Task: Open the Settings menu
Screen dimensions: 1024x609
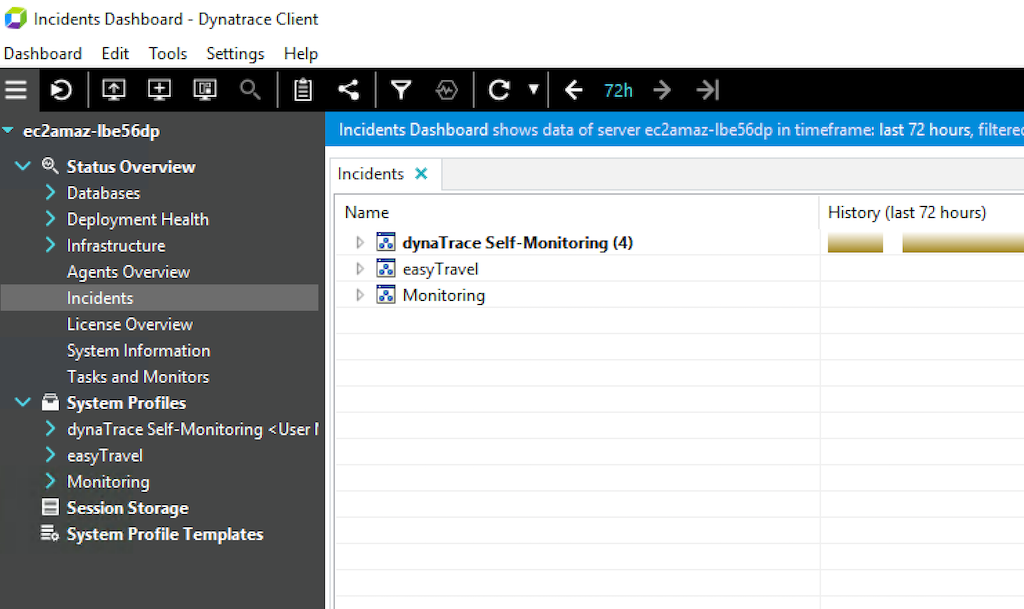Action: click(235, 54)
